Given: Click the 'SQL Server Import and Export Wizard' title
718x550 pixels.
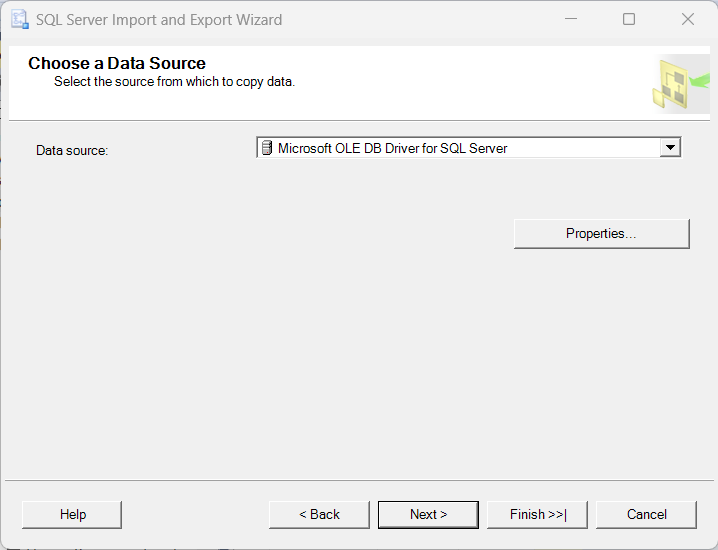Looking at the screenshot, I should tap(159, 20).
